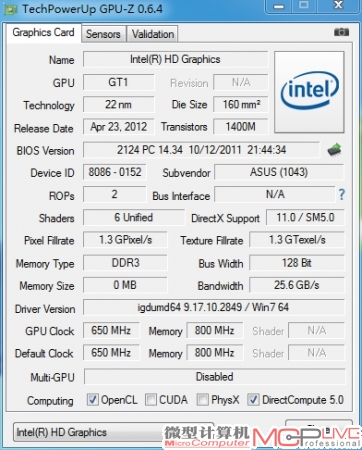Click the Release Date label
This screenshot has width=362, height=450.
[x=44, y=128]
